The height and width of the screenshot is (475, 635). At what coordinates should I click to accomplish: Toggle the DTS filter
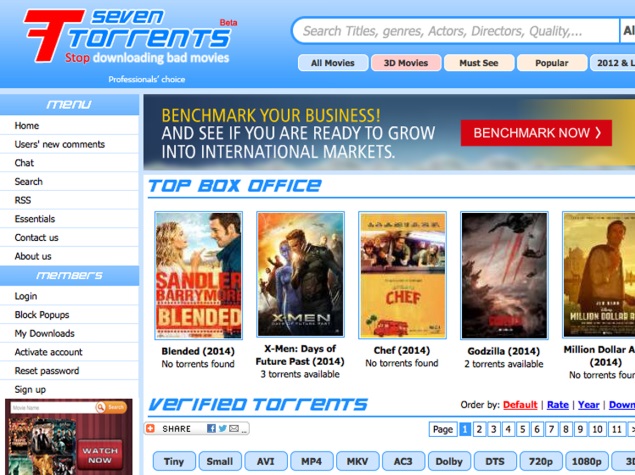click(x=495, y=461)
